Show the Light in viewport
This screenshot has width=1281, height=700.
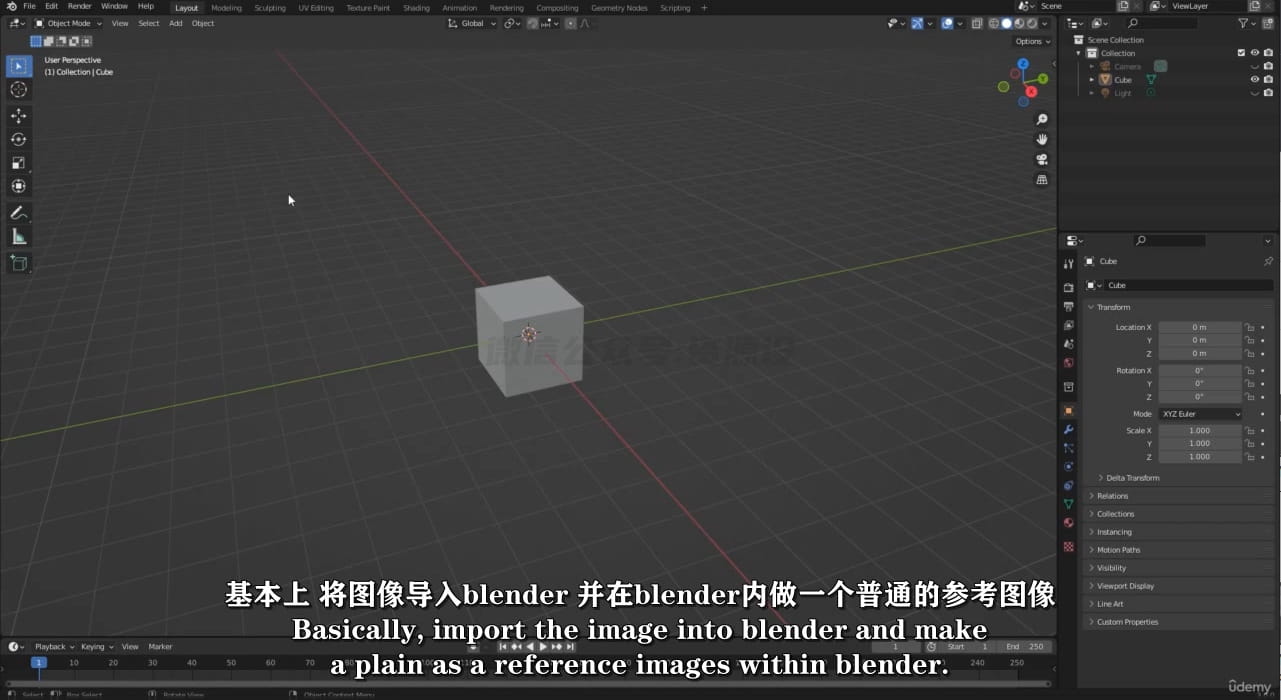[1255, 93]
